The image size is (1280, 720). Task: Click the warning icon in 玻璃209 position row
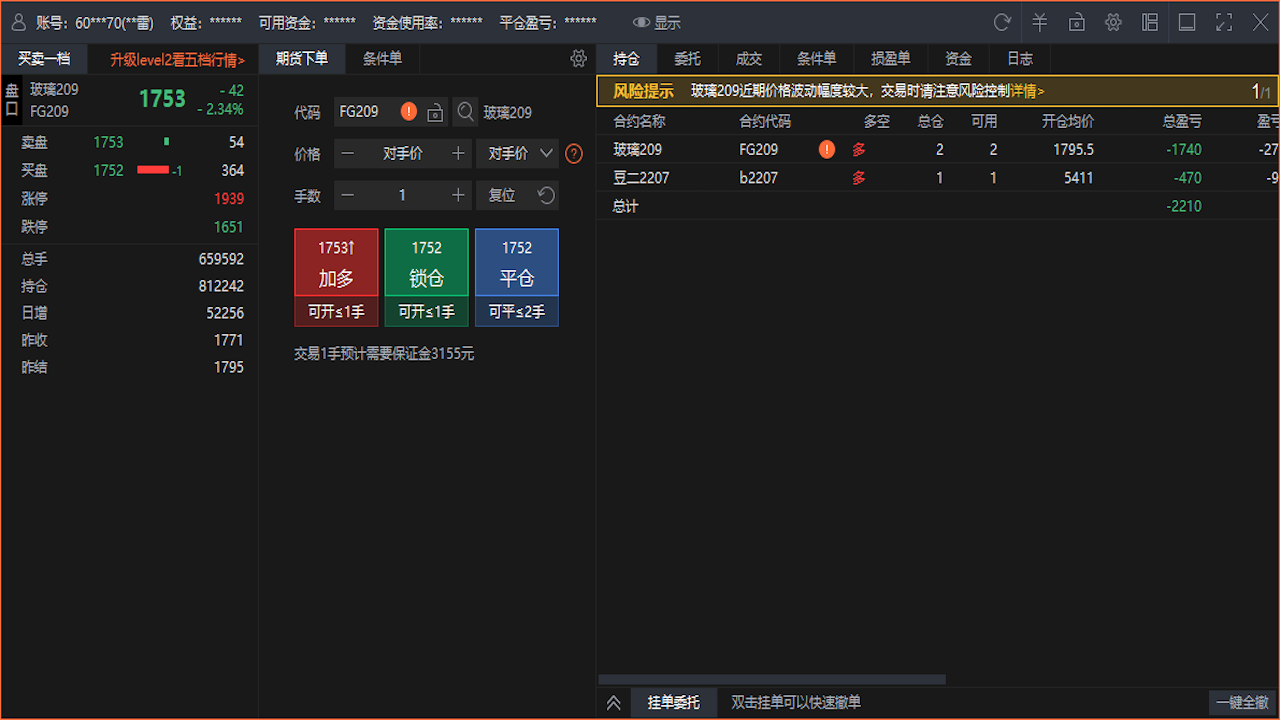click(x=827, y=150)
